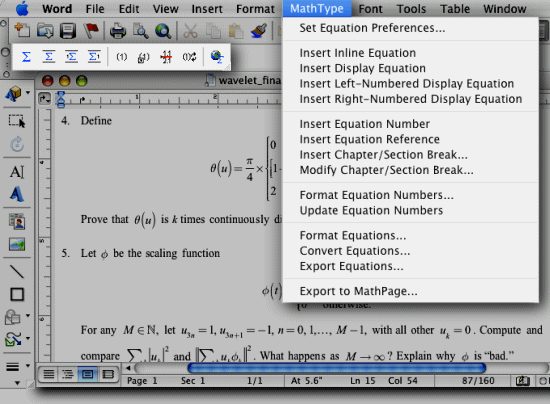Click the Export to MathPage globe icon

pos(217,56)
